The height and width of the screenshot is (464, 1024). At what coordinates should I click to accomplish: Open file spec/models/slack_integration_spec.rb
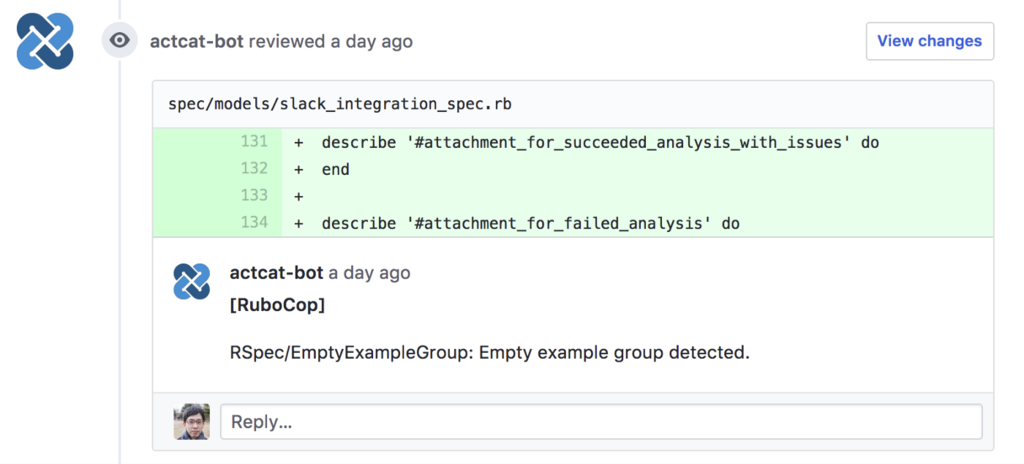pyautogui.click(x=340, y=104)
